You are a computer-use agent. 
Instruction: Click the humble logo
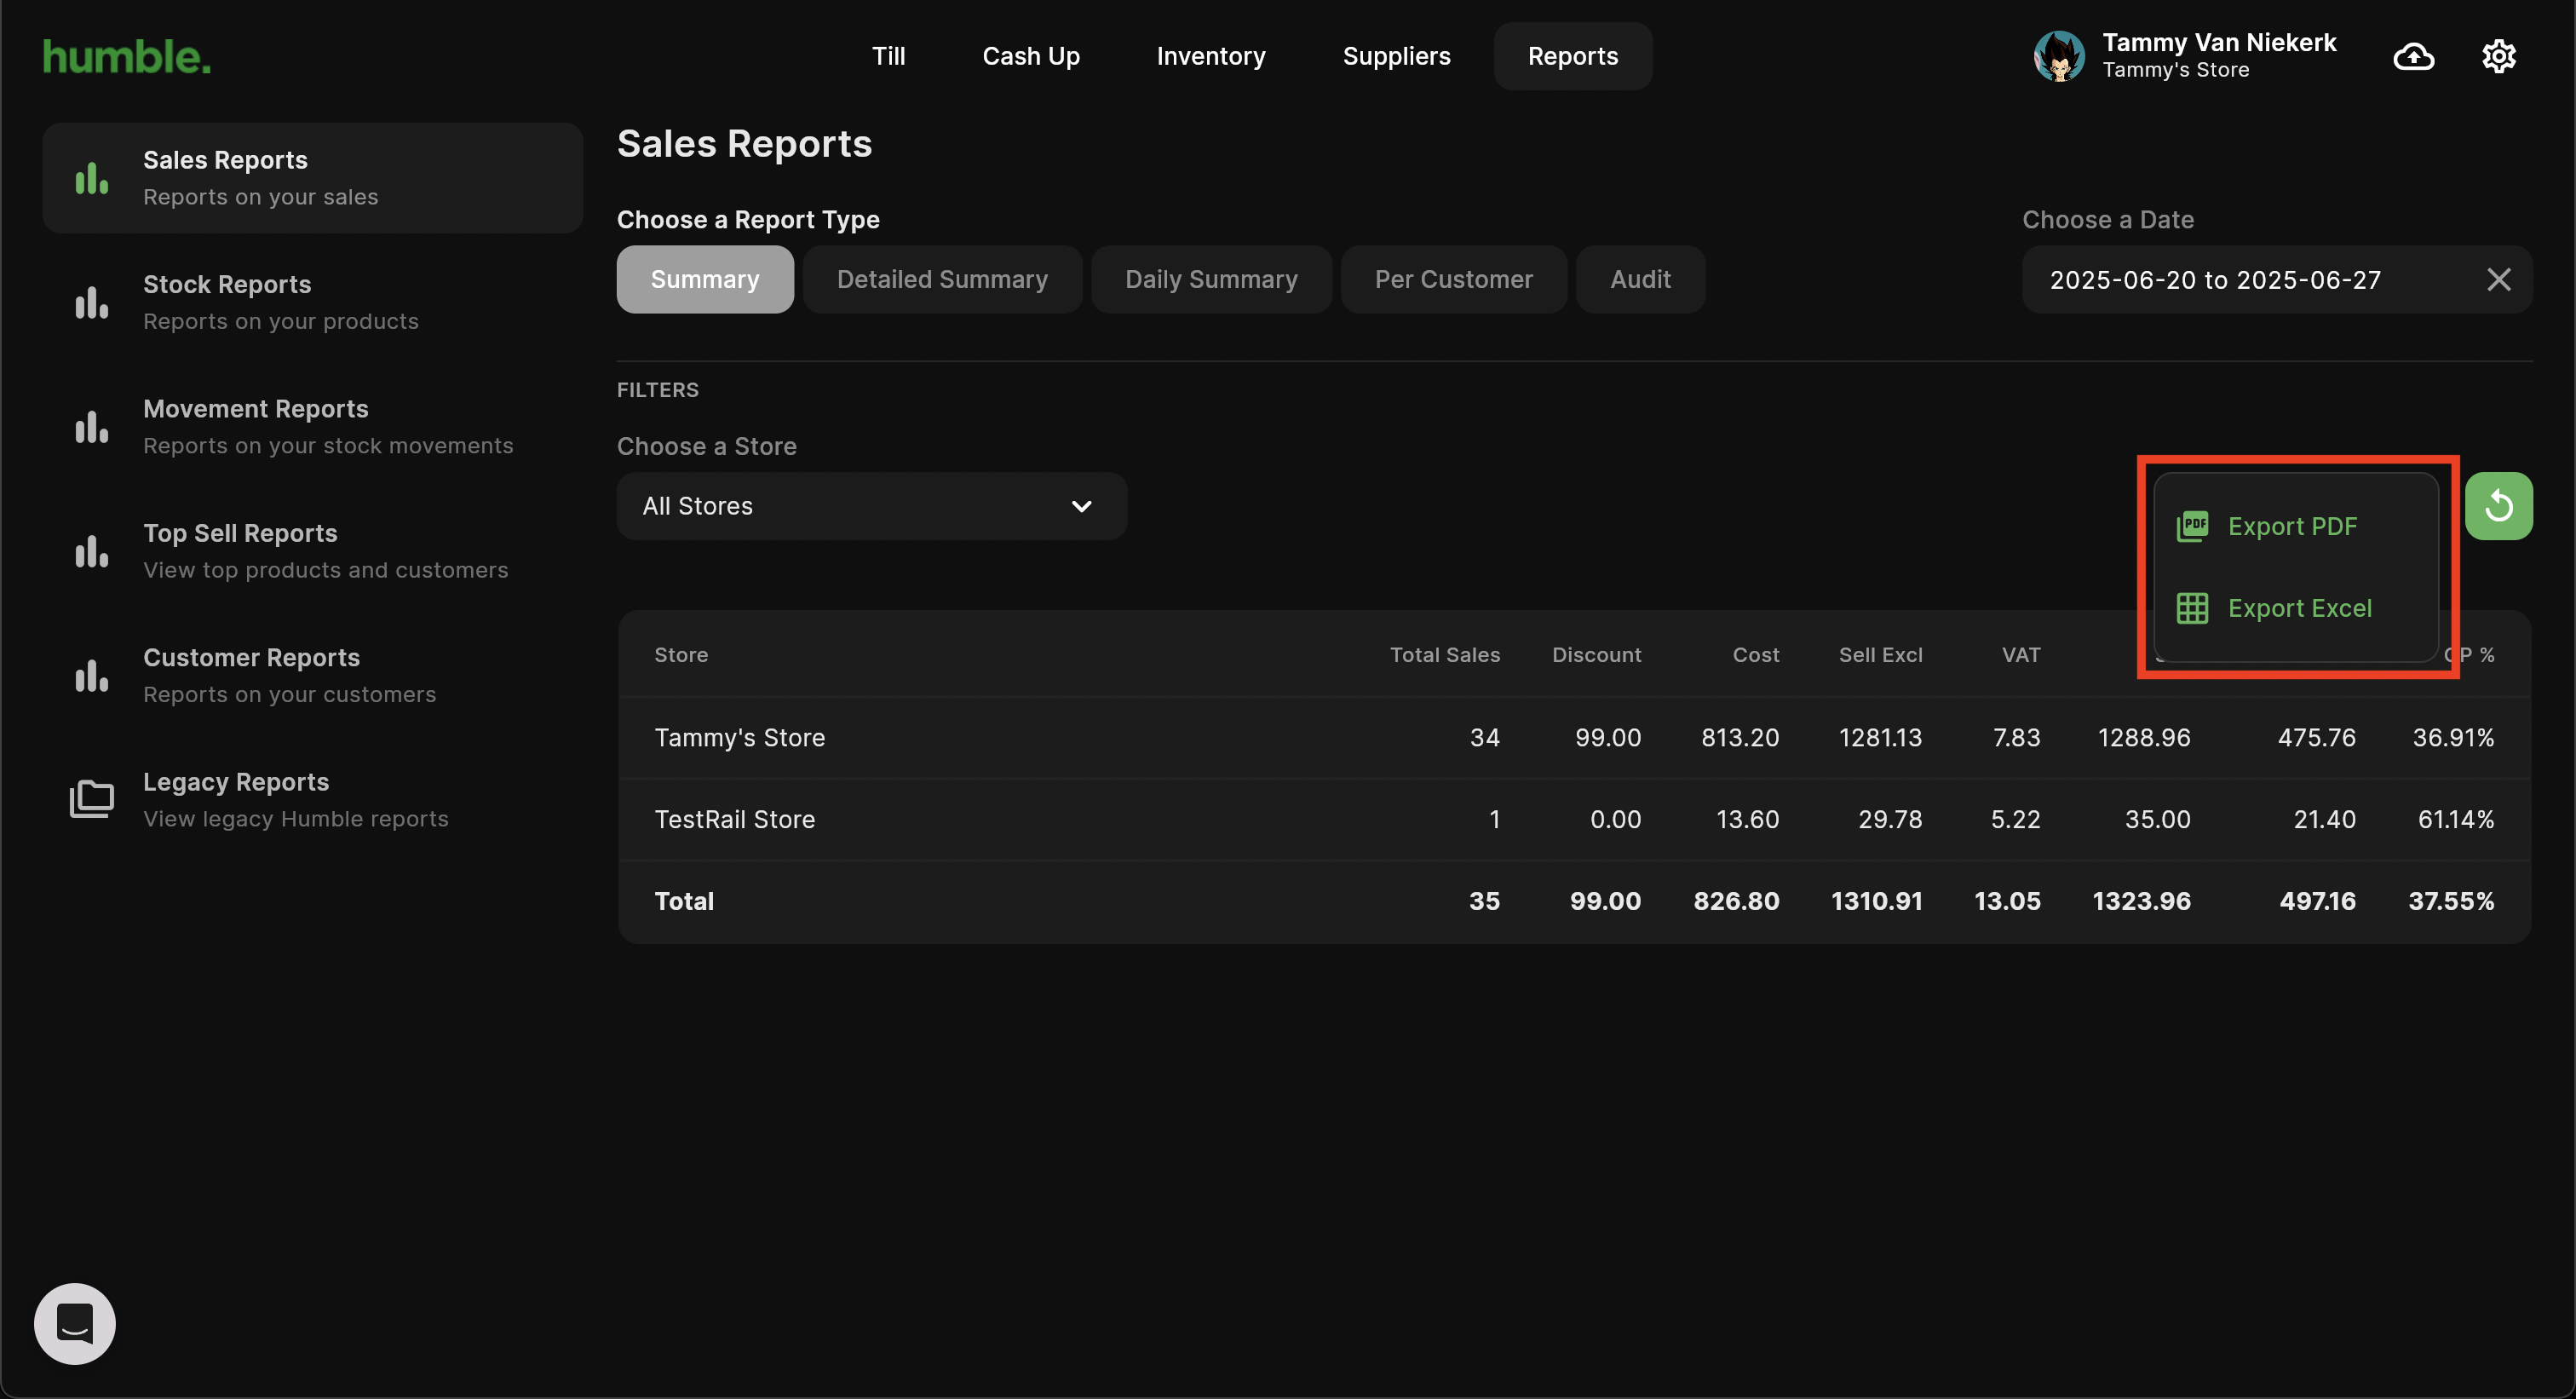coord(127,57)
